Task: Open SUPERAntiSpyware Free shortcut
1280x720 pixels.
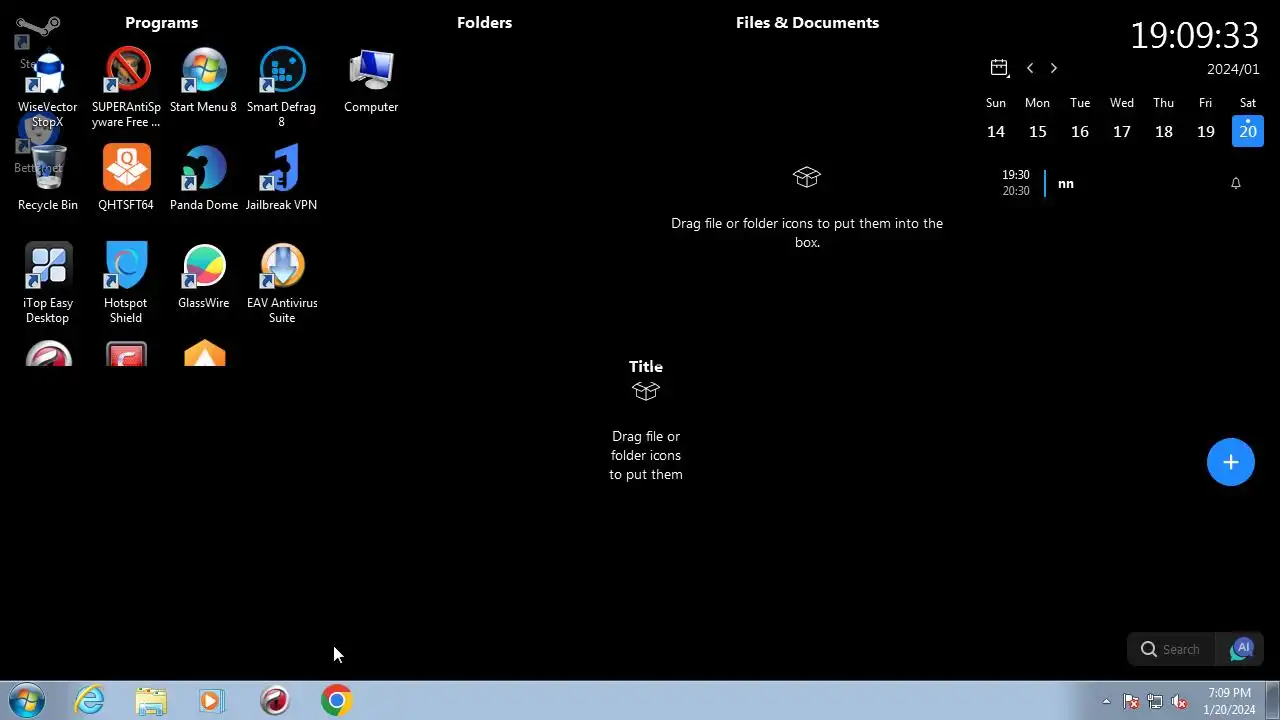Action: [x=126, y=88]
